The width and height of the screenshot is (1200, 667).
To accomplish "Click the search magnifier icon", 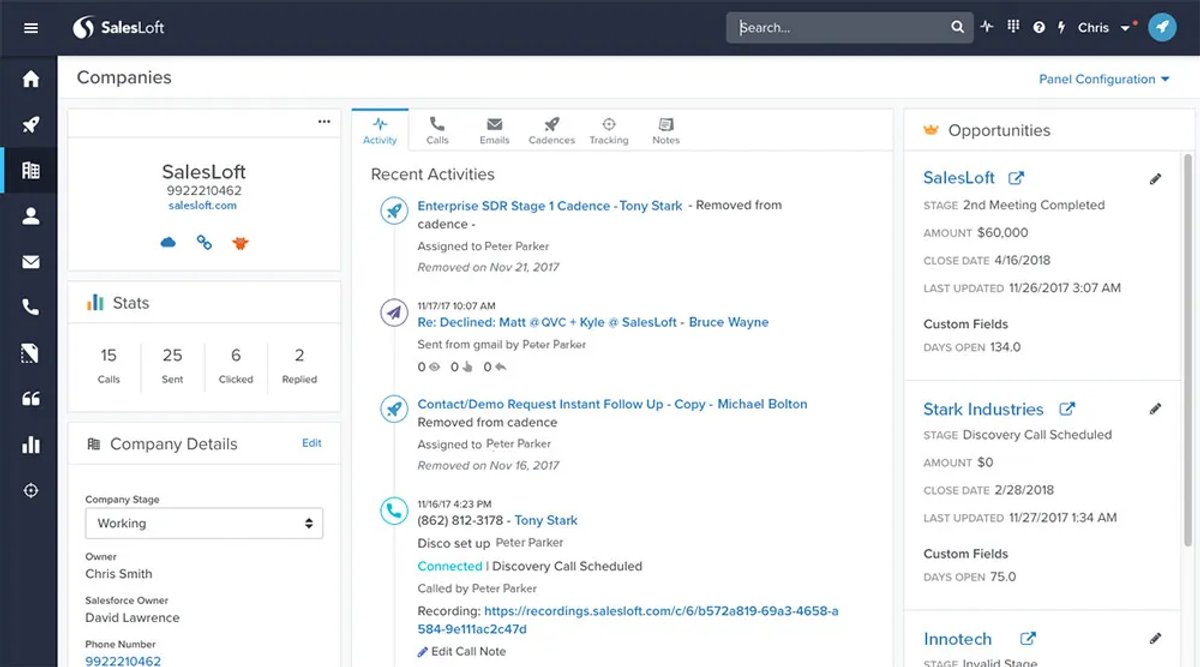I will 957,28.
